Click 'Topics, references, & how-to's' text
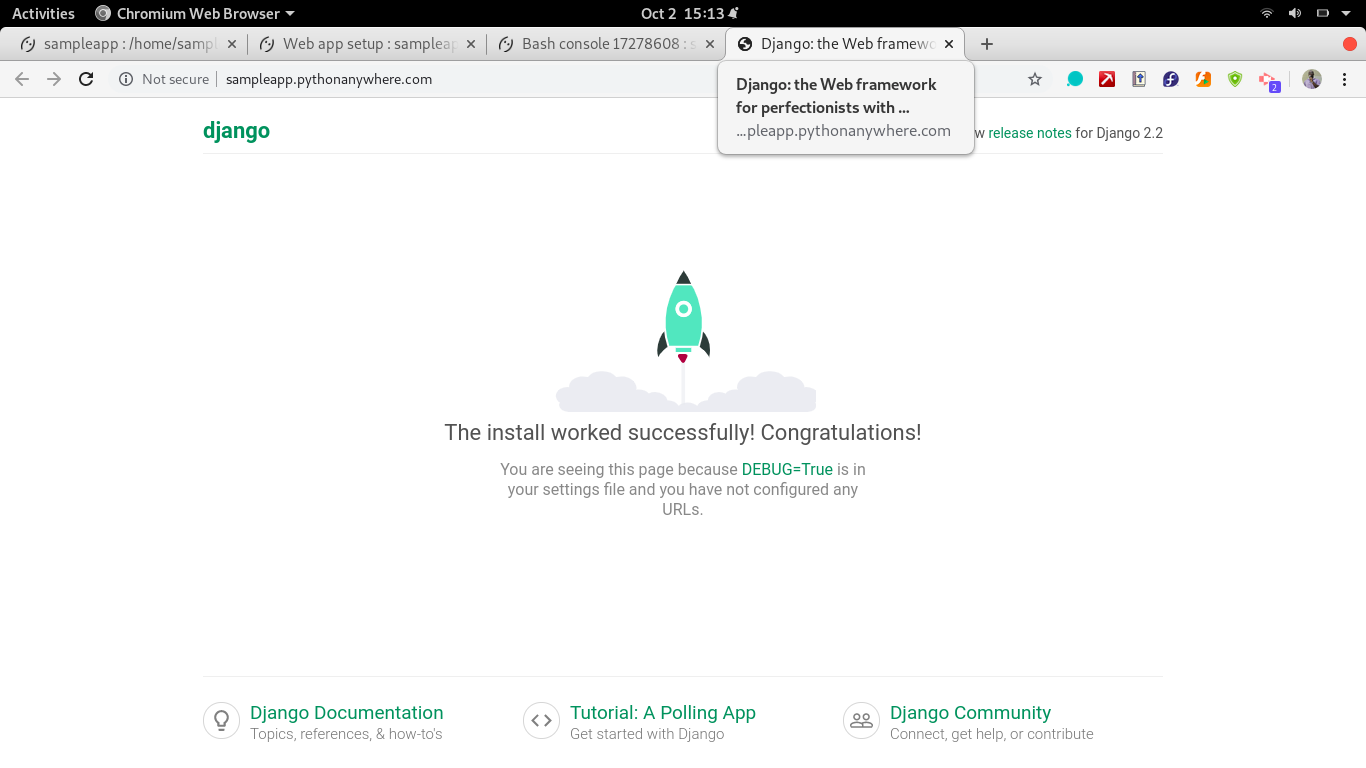Screen dimensions: 1366x768 [x=346, y=734]
